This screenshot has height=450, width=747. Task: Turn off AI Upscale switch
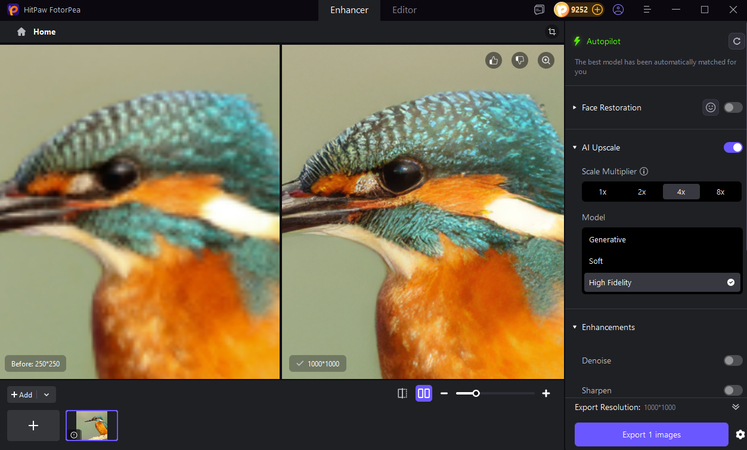(733, 148)
